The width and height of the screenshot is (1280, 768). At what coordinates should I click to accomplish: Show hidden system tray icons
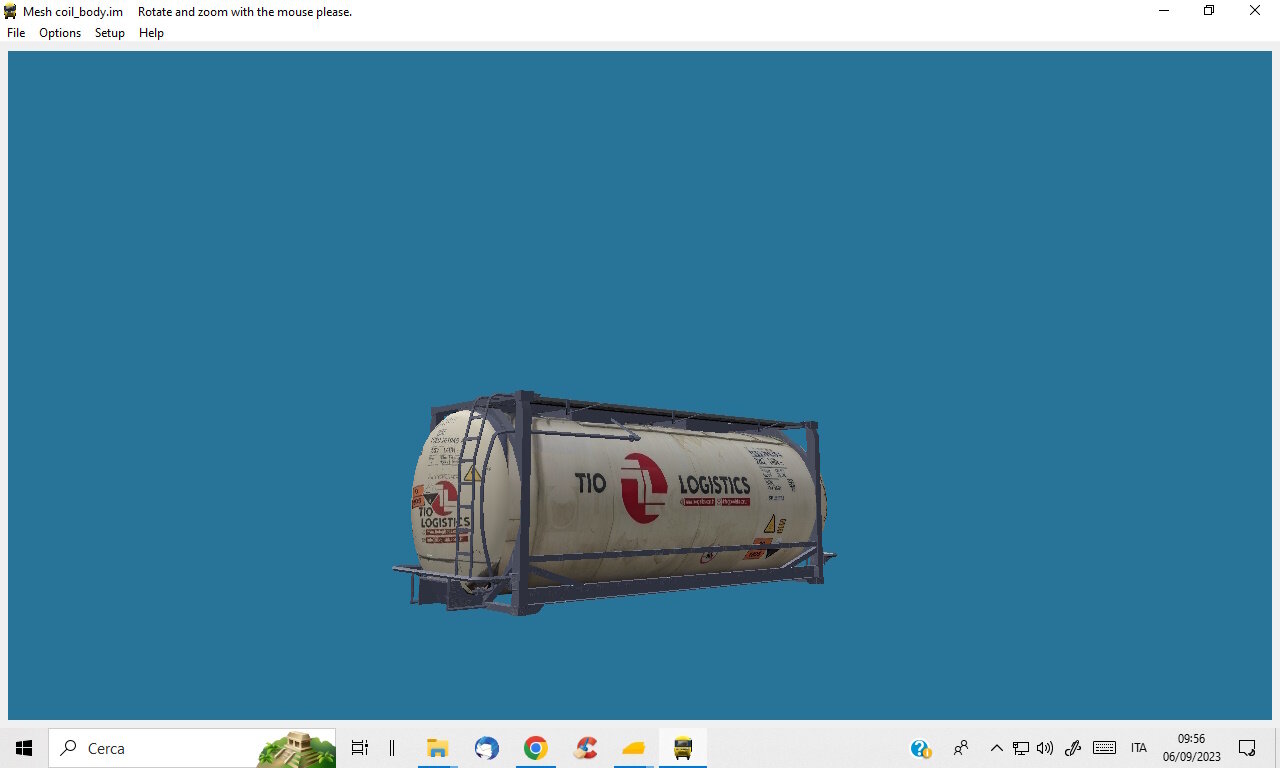tap(996, 748)
